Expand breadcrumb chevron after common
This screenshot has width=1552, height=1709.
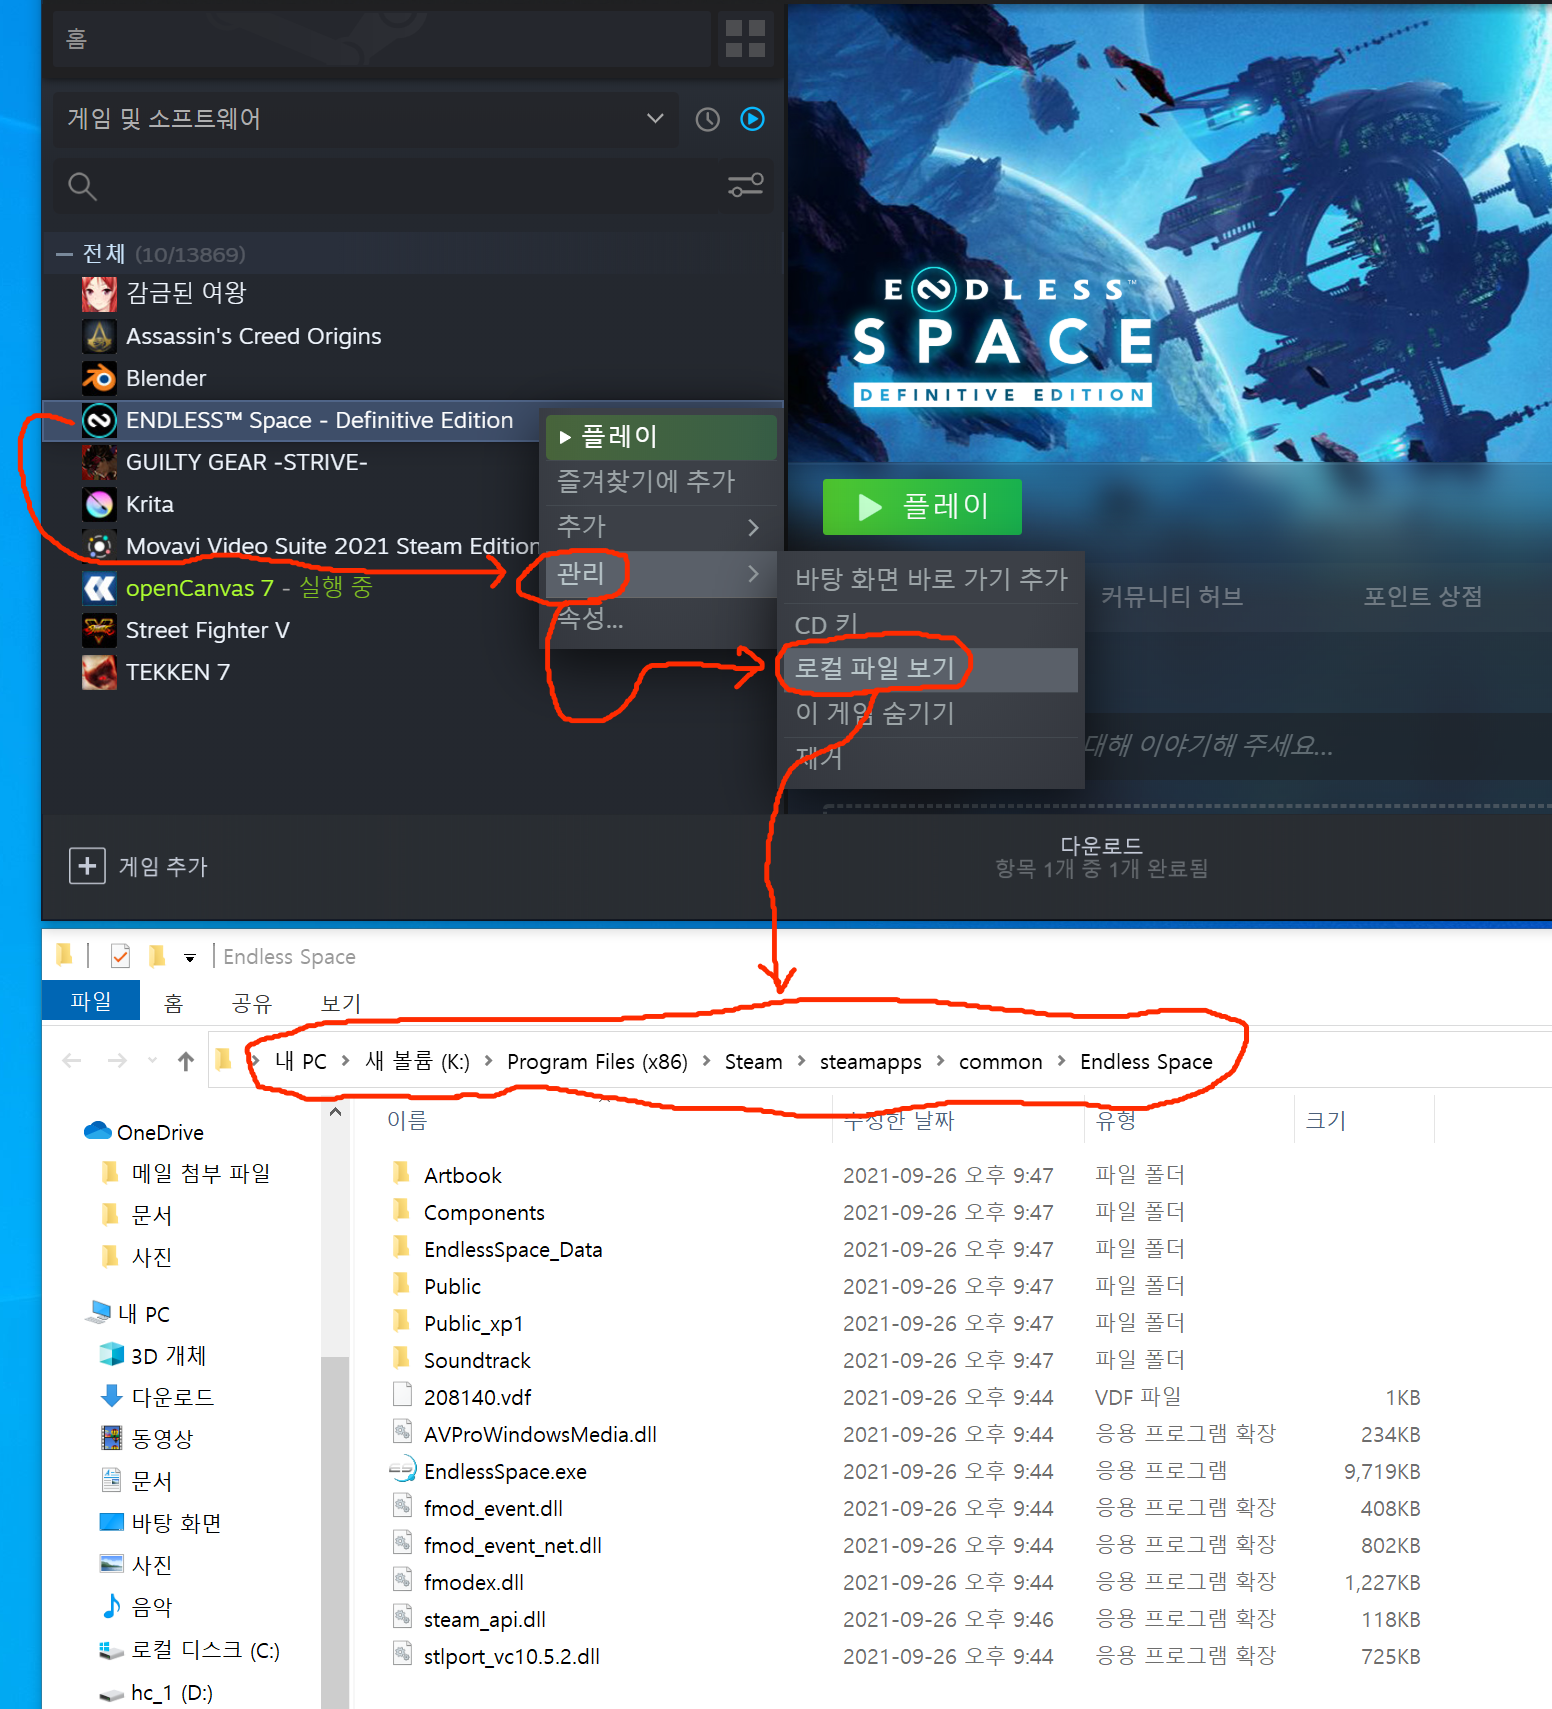coord(1061,1061)
